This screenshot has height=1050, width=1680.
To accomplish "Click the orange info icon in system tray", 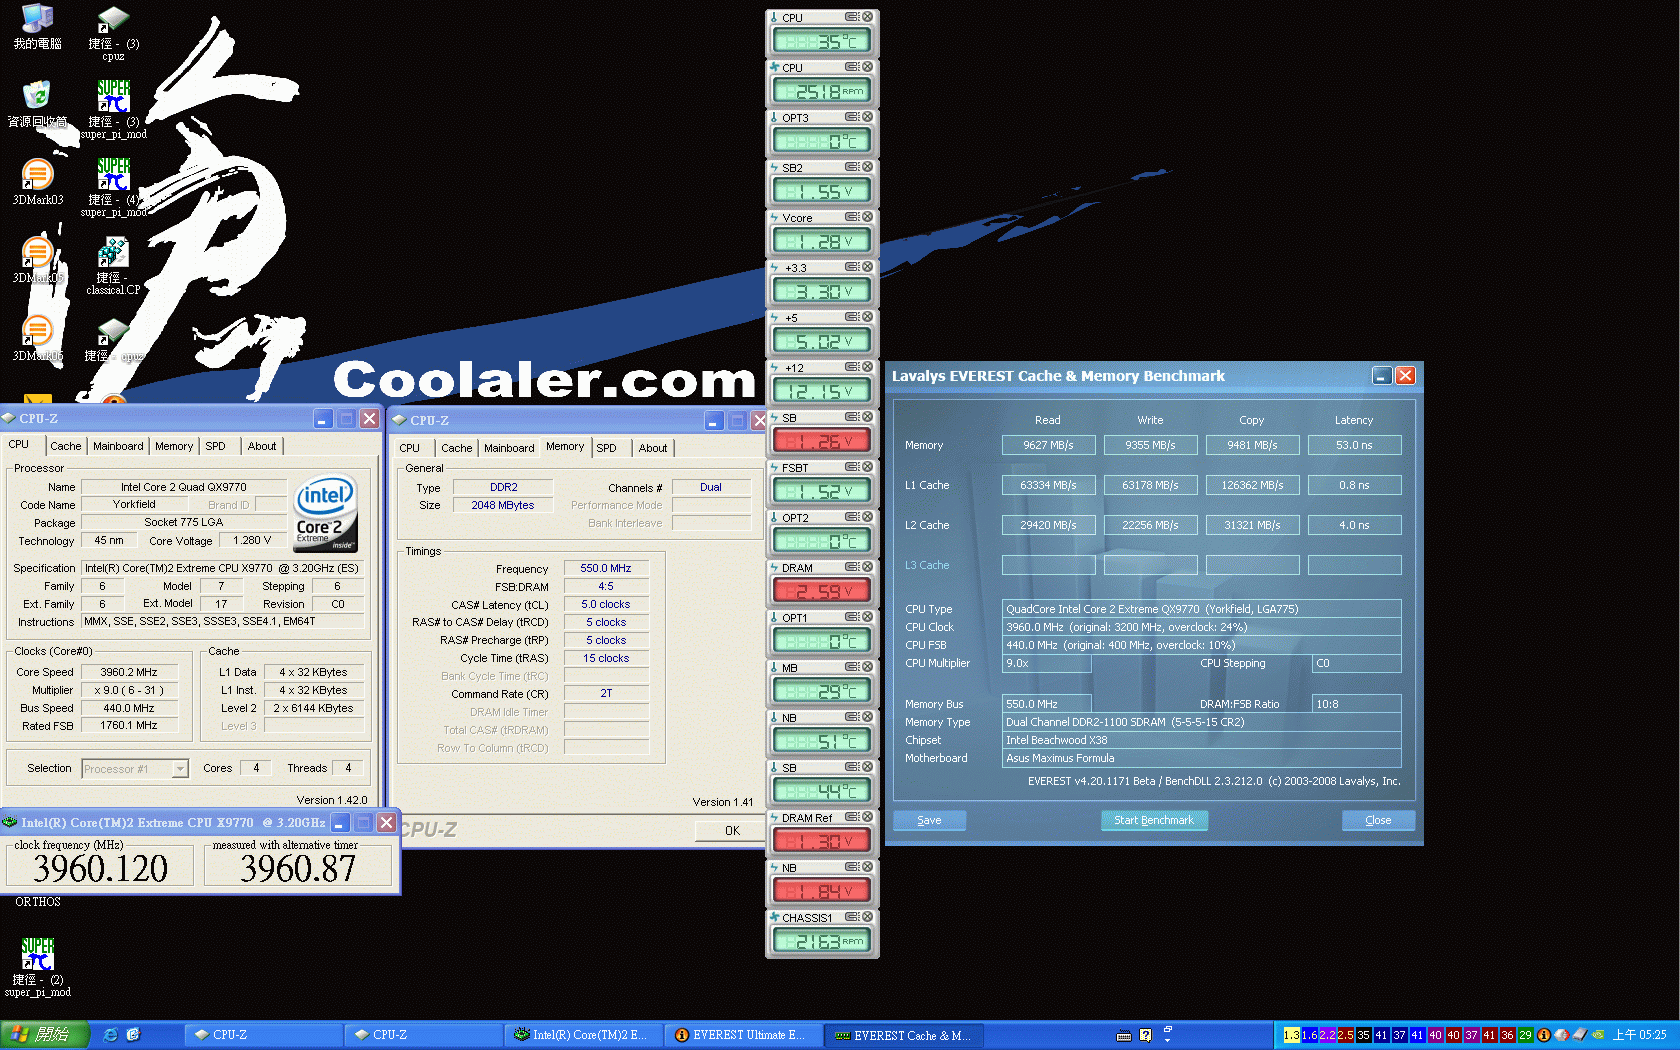I will [x=1543, y=1035].
